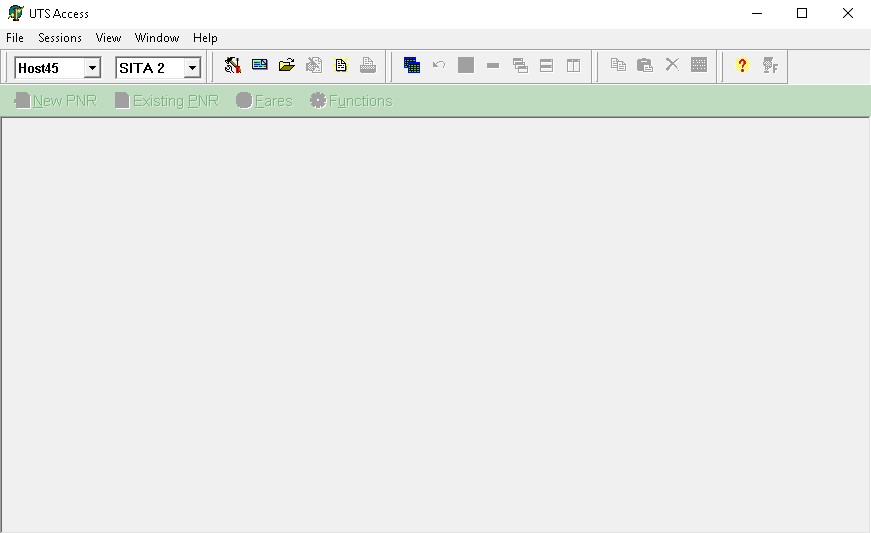
Task: Click the grayed function key F icon
Action: [770, 66]
